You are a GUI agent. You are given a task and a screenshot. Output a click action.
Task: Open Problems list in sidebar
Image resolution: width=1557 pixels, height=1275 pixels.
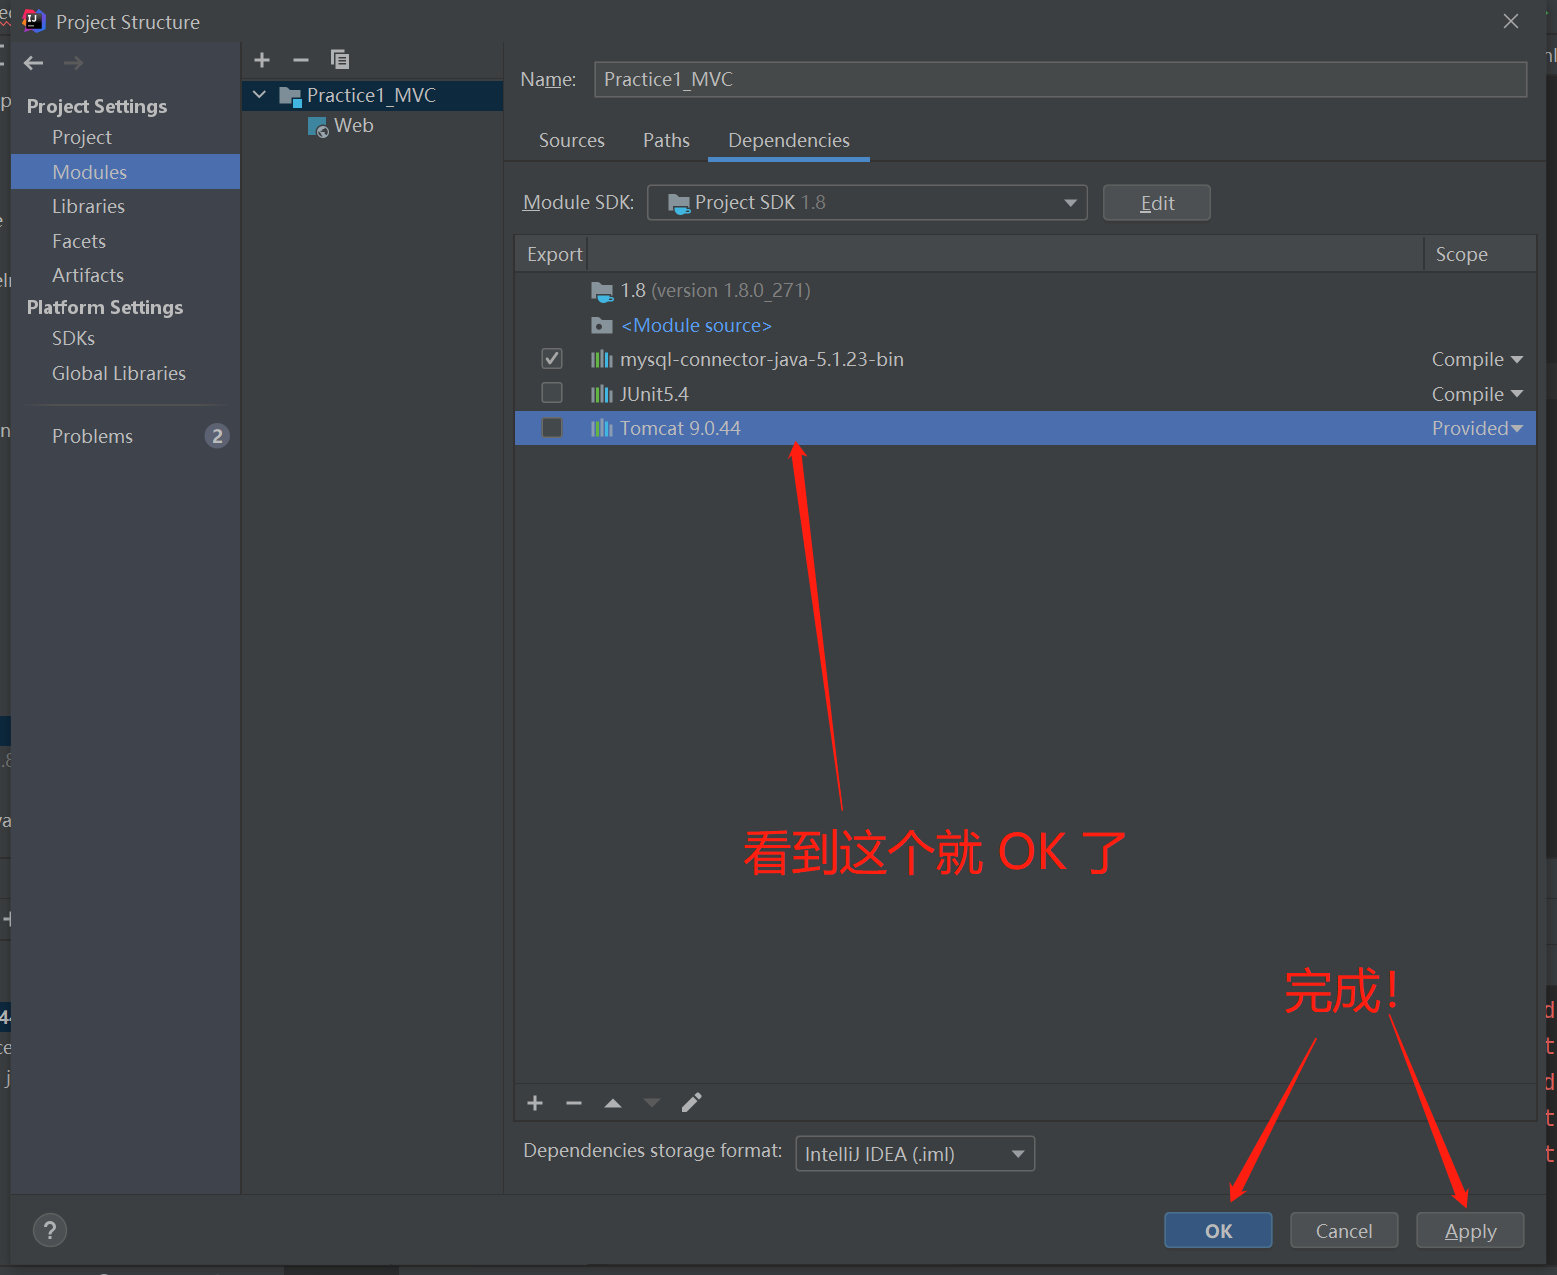92,436
